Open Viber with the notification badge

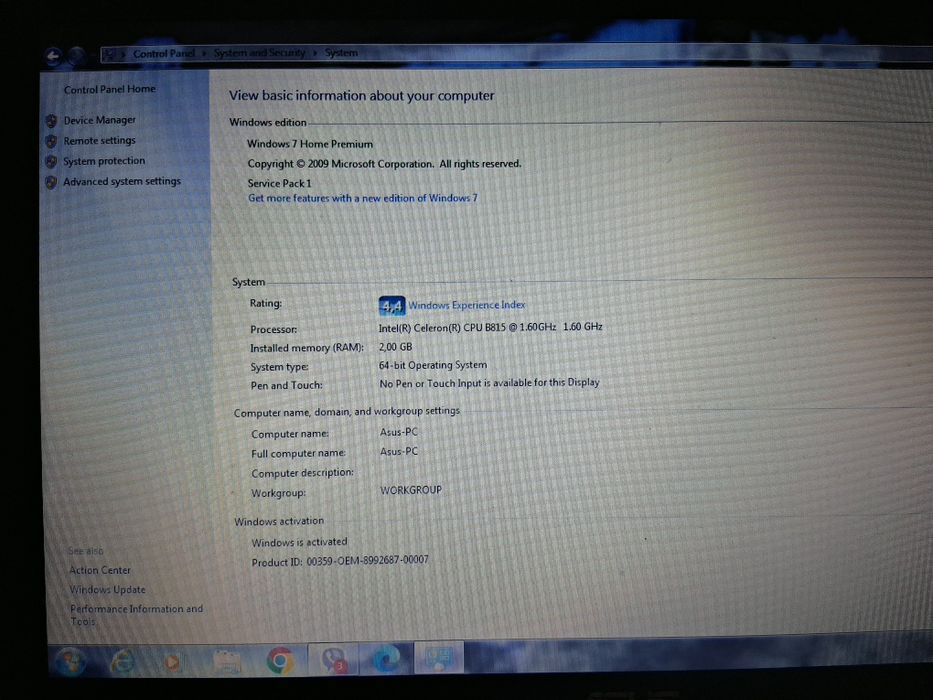pyautogui.click(x=333, y=660)
